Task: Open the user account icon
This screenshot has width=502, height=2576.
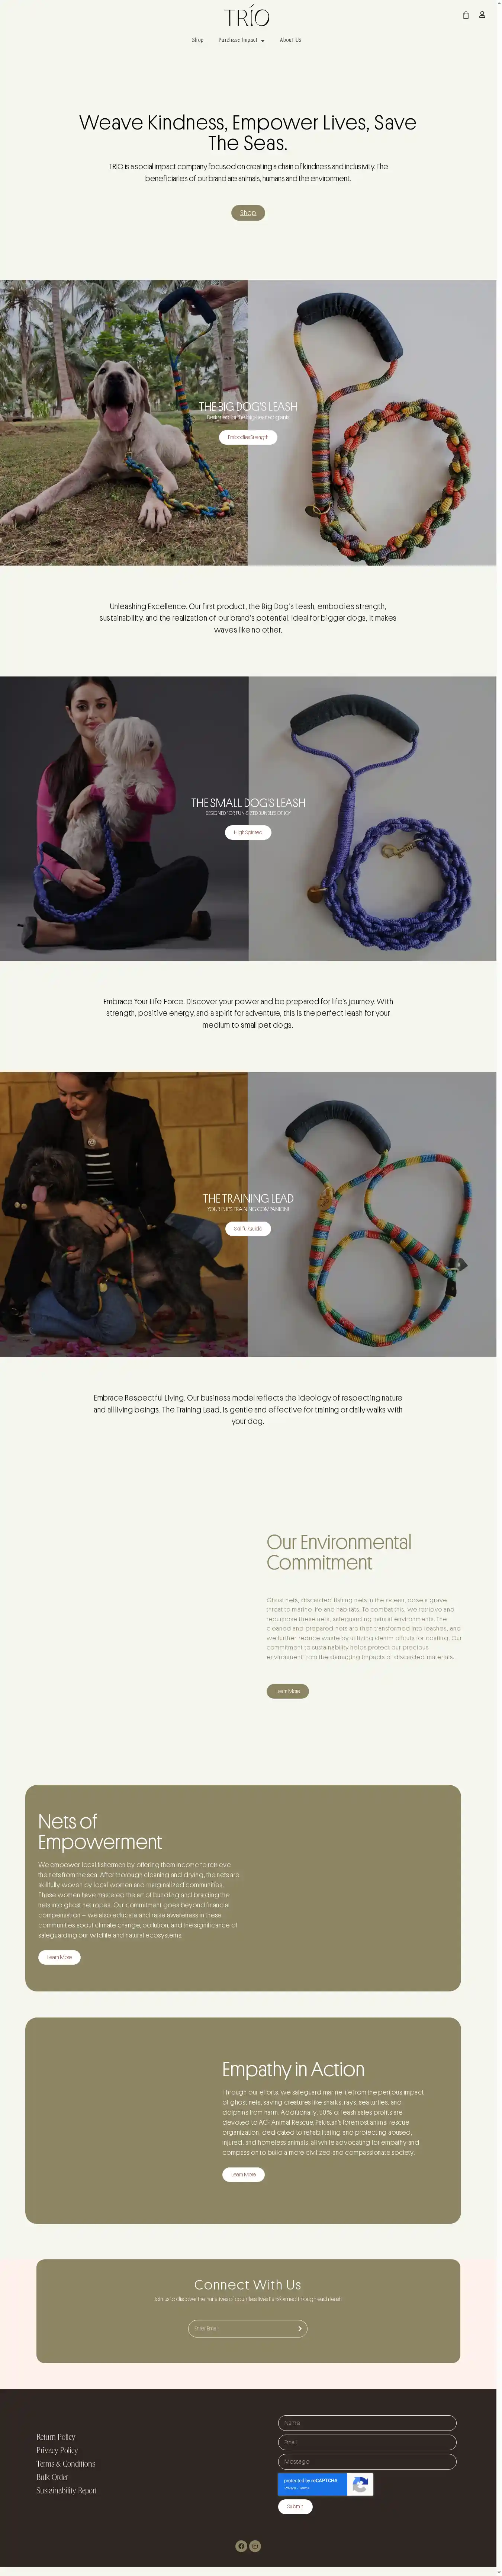Action: [482, 15]
